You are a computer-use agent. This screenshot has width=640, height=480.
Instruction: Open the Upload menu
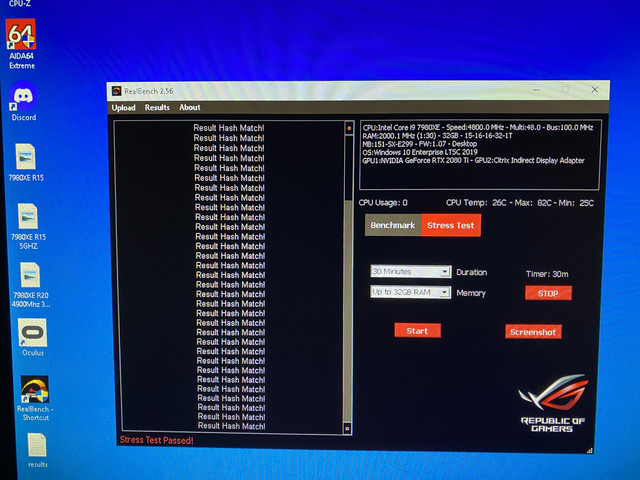123,108
